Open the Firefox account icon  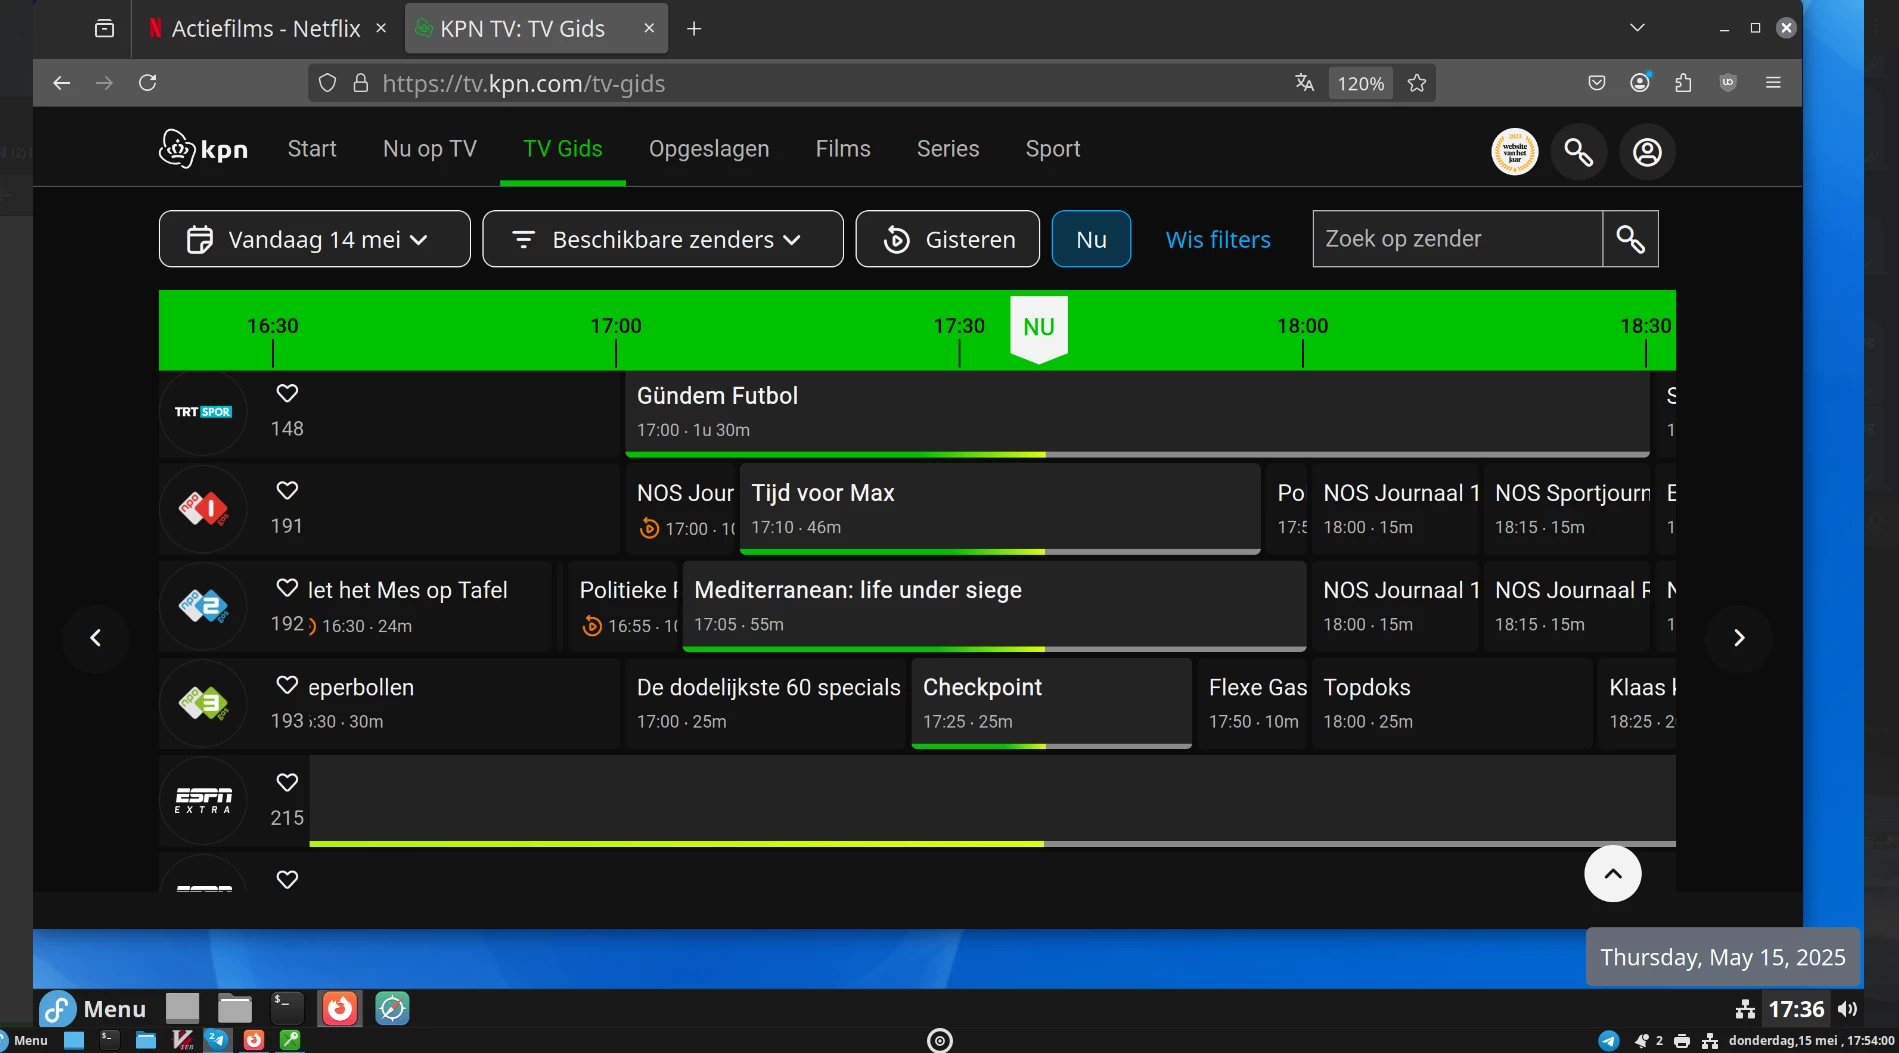pos(1640,83)
